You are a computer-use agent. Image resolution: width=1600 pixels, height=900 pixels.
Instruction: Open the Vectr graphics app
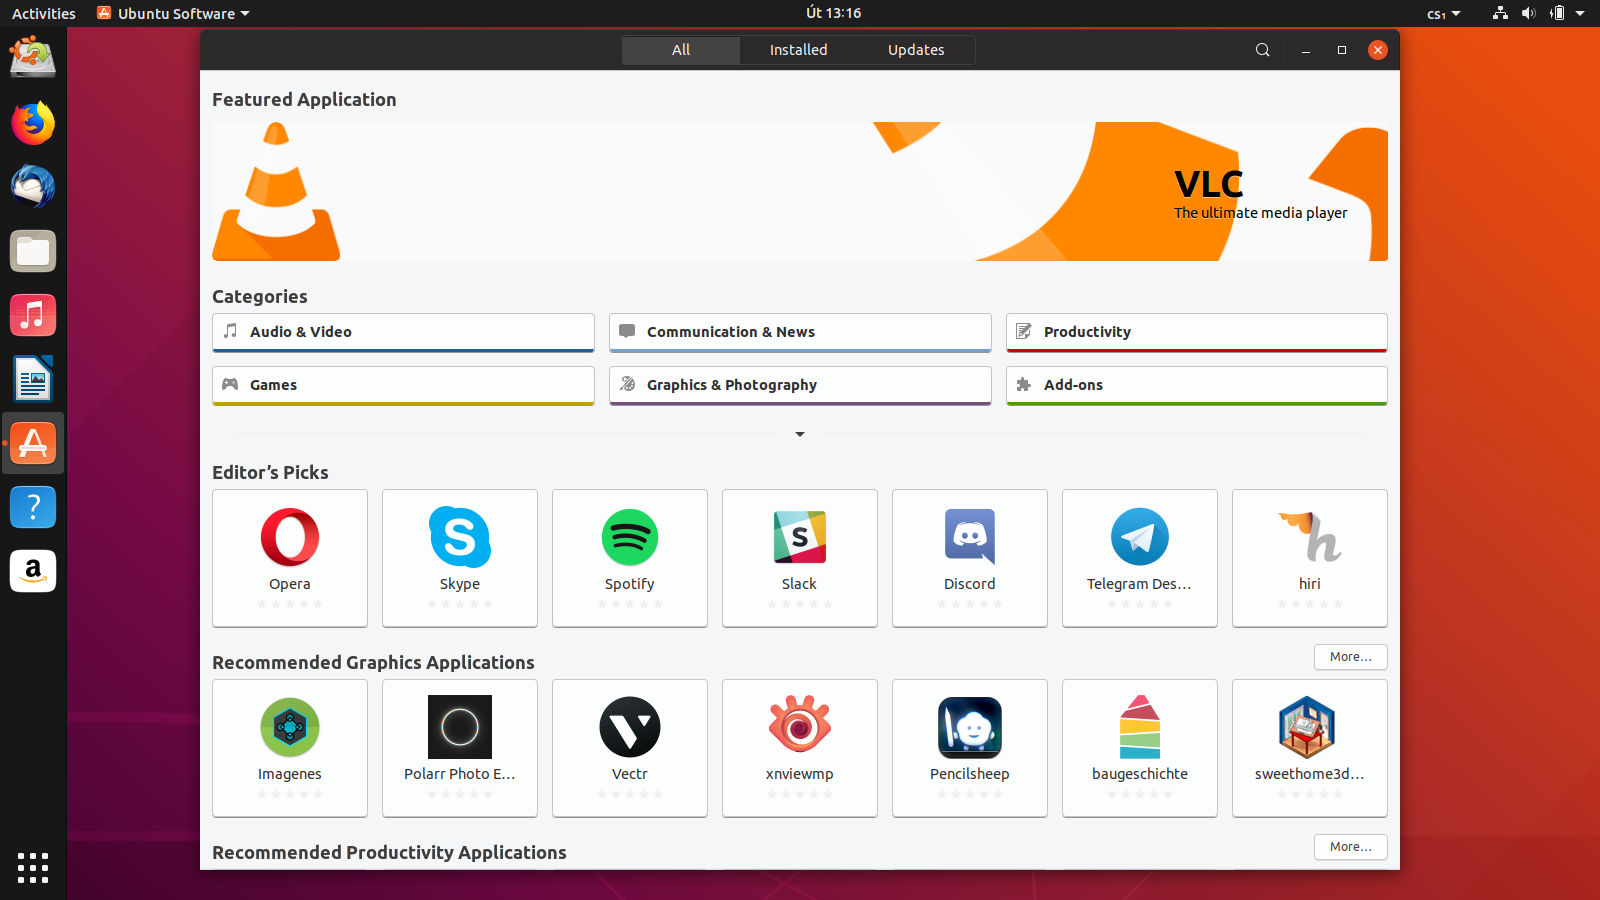click(x=629, y=748)
